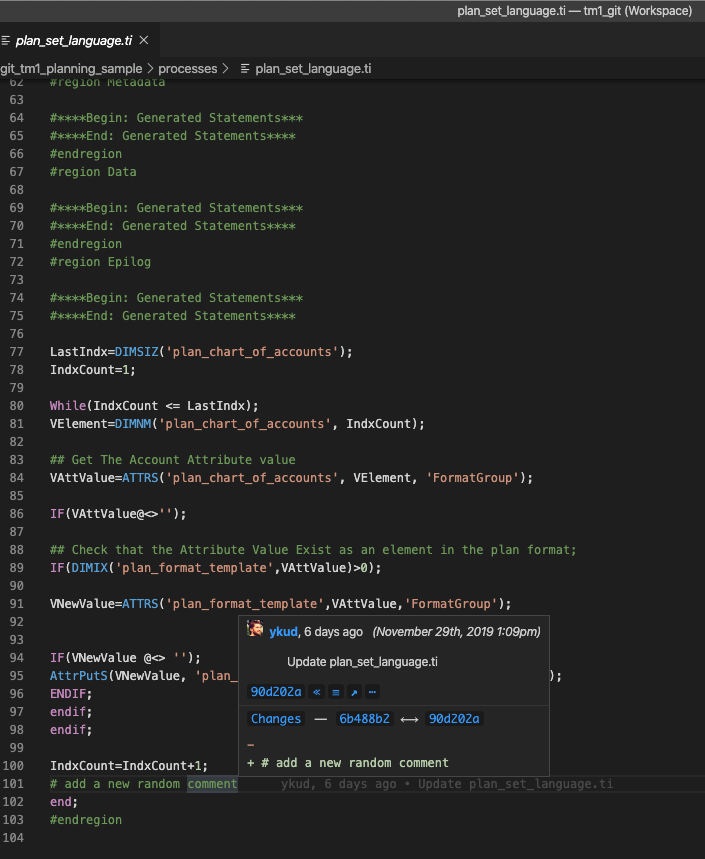
Task: Click line number 77 in the gutter
Action: (x=17, y=352)
